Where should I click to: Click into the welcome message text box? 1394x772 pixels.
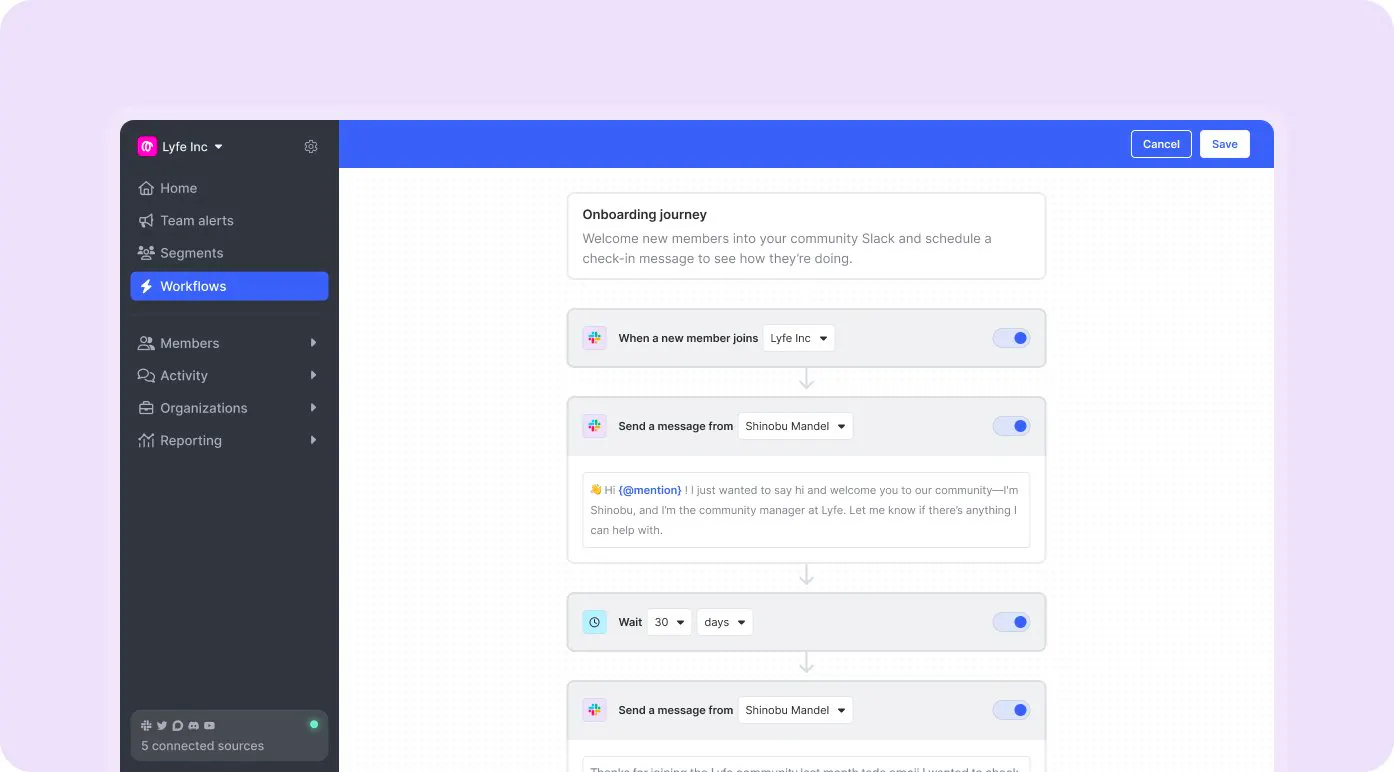(x=806, y=510)
